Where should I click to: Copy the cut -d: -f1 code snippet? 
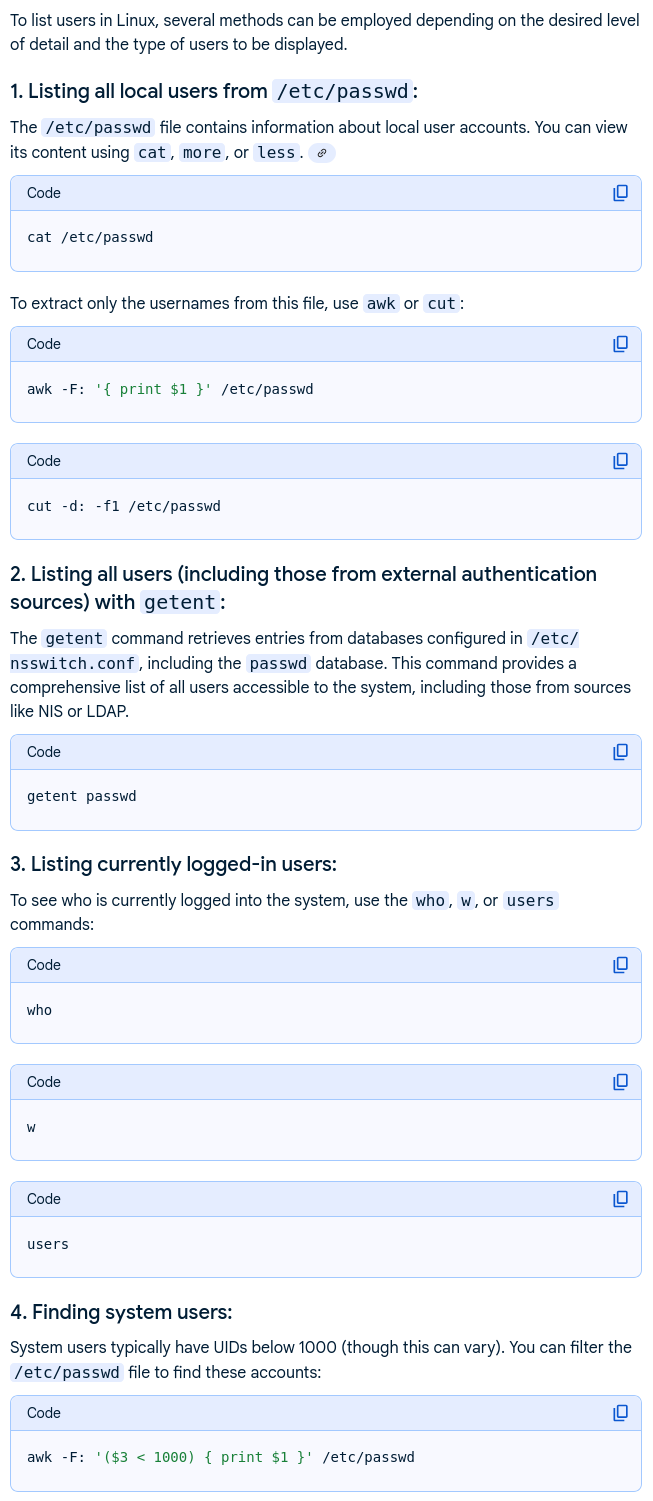tap(620, 461)
